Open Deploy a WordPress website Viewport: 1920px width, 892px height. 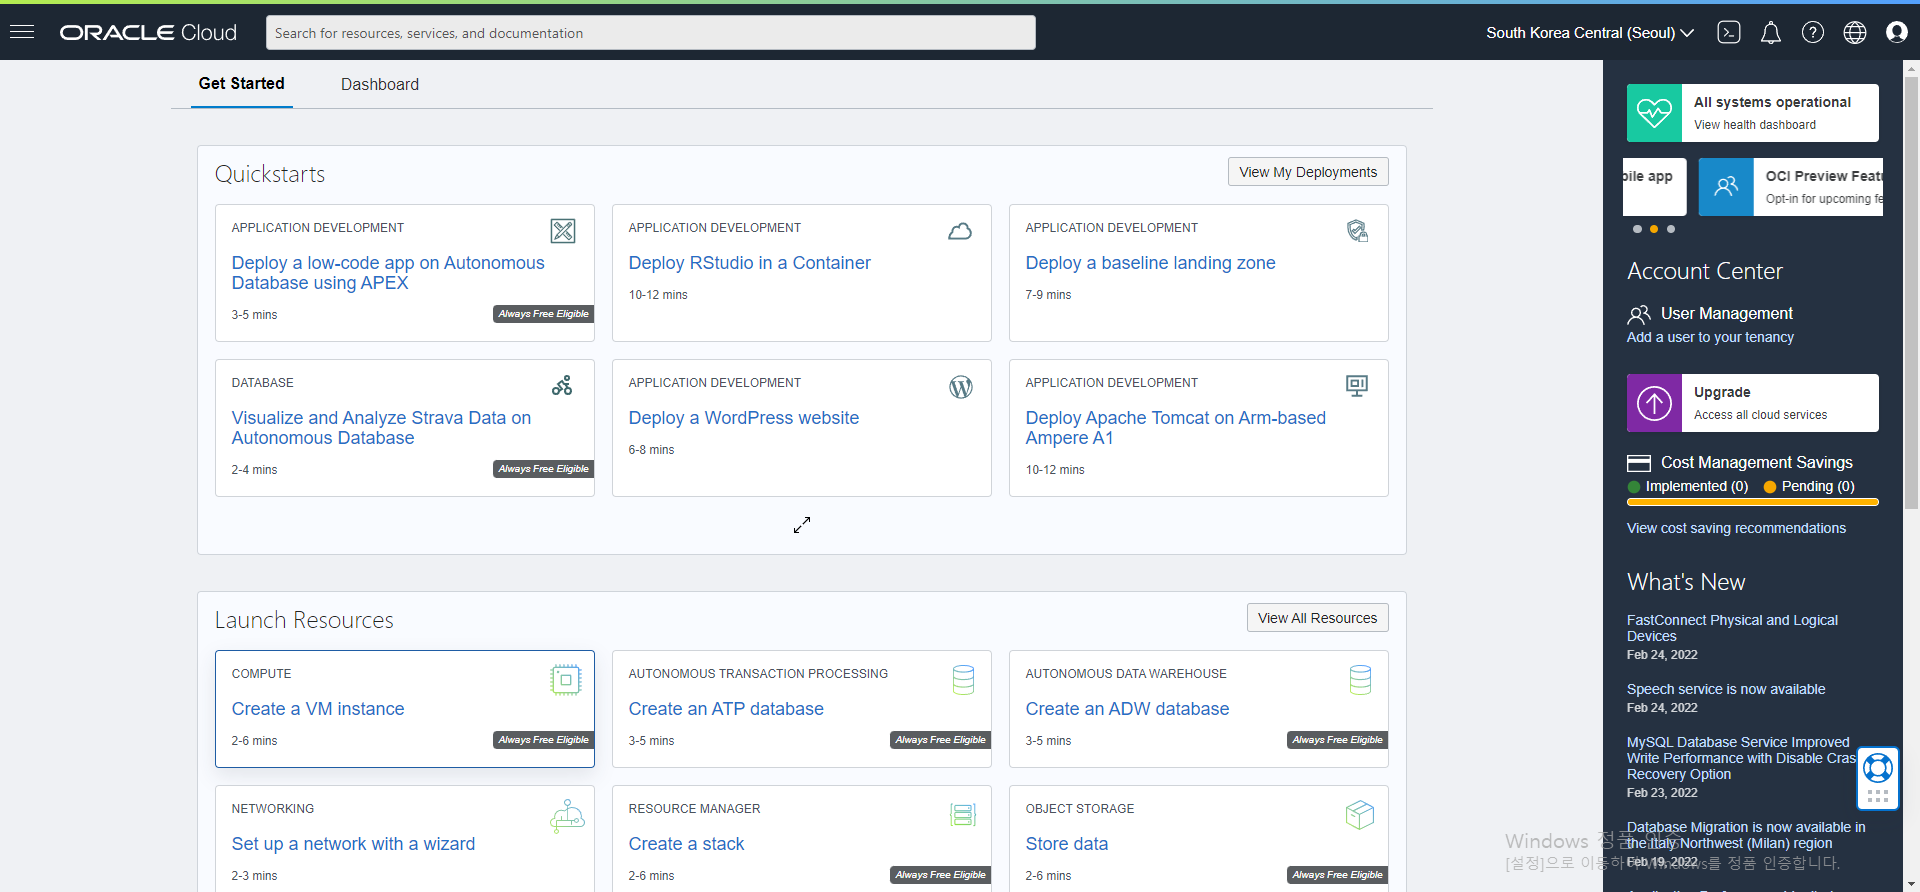(743, 418)
